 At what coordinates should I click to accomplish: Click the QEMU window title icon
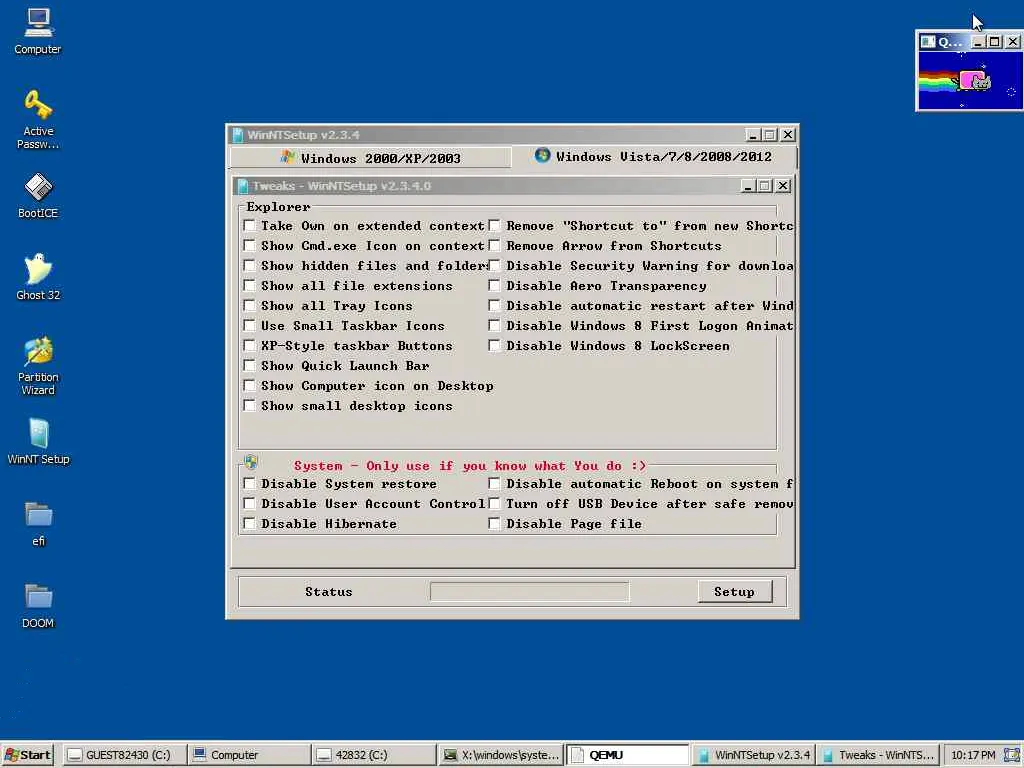click(x=927, y=42)
